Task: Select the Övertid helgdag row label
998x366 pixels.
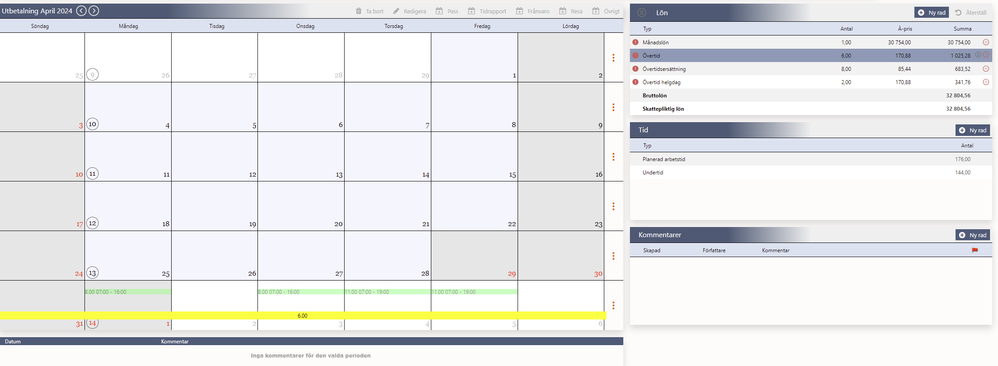Action: tap(662, 82)
